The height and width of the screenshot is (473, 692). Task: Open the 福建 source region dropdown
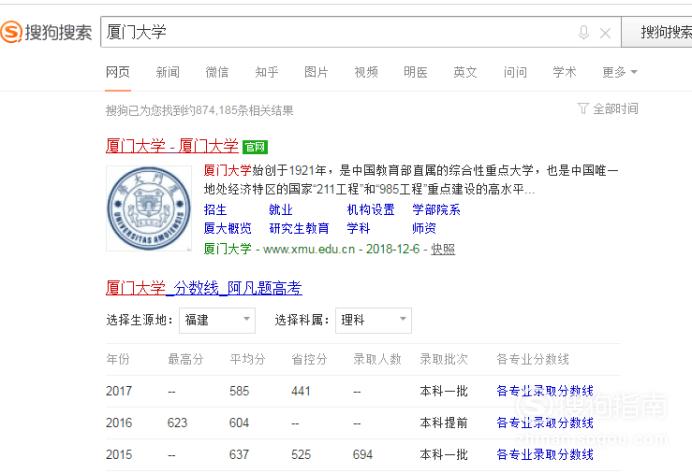pos(217,320)
